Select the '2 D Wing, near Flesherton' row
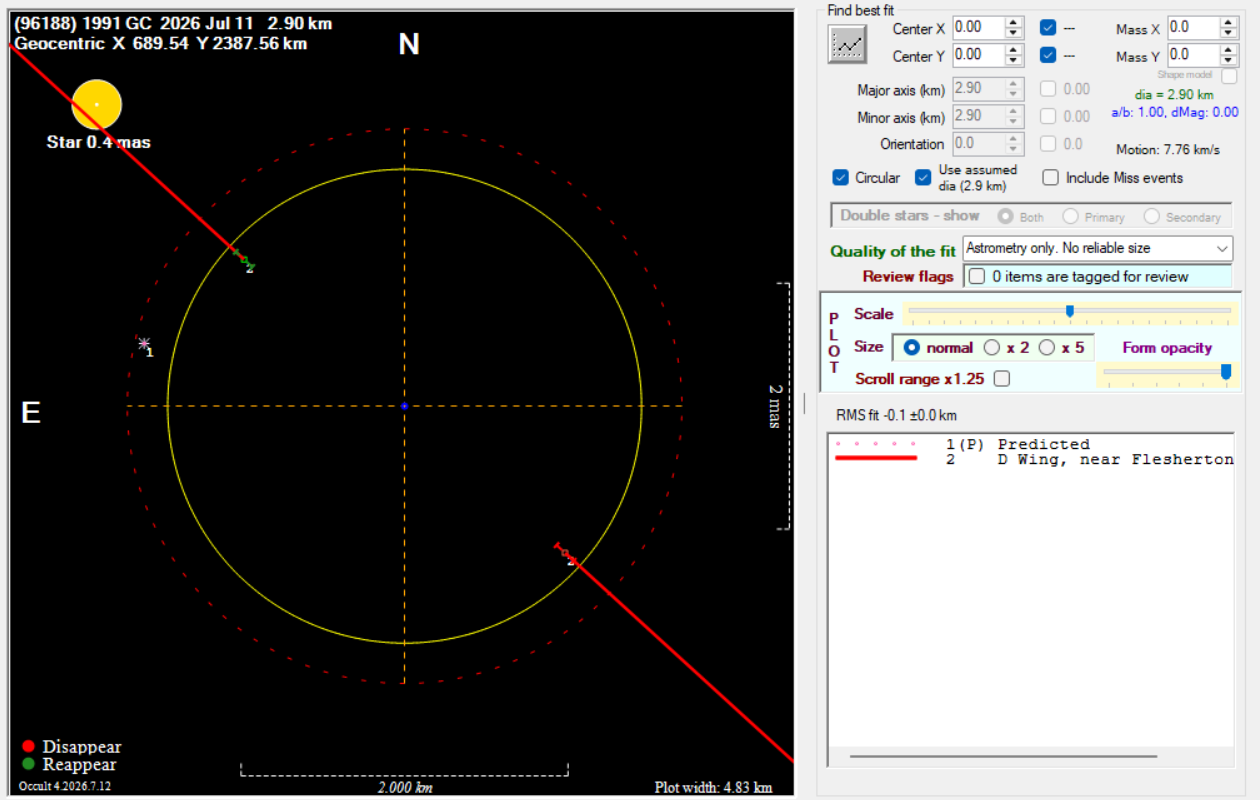This screenshot has height=800, width=1260. (1030, 459)
